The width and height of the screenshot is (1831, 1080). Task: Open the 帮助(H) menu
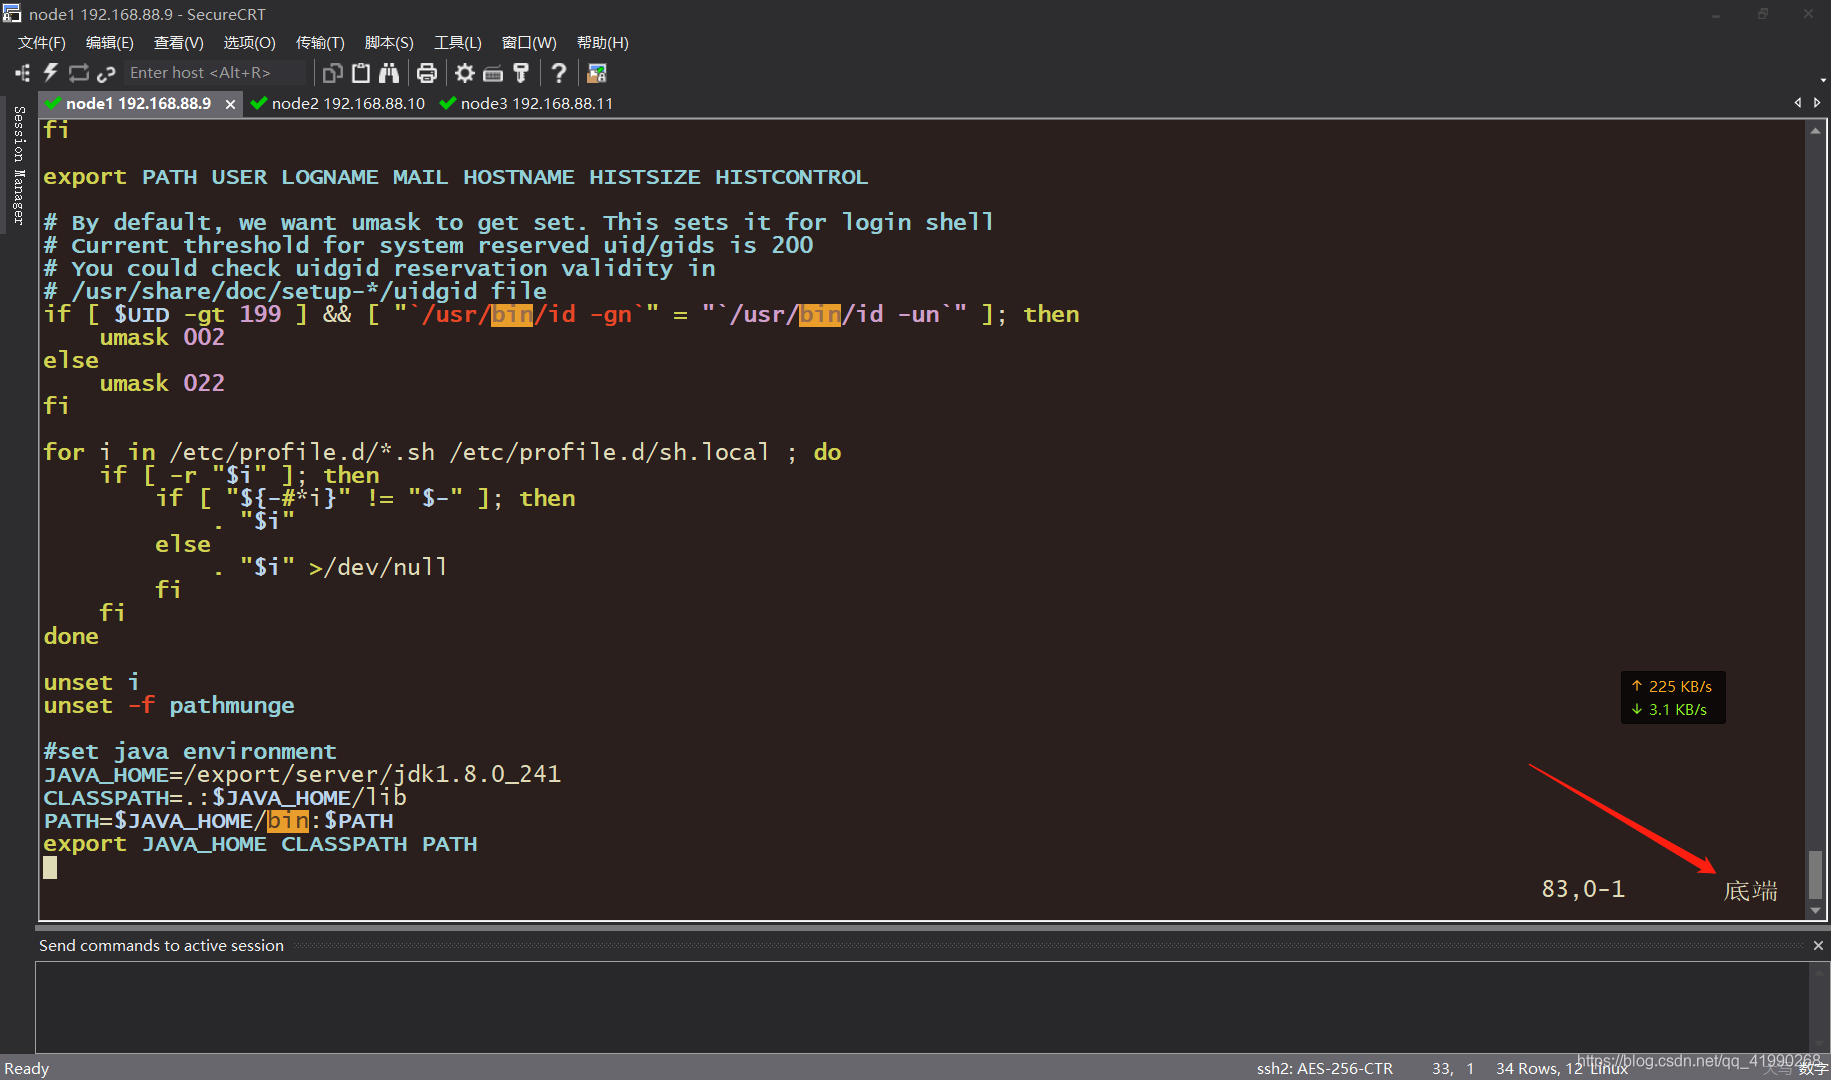tap(603, 43)
